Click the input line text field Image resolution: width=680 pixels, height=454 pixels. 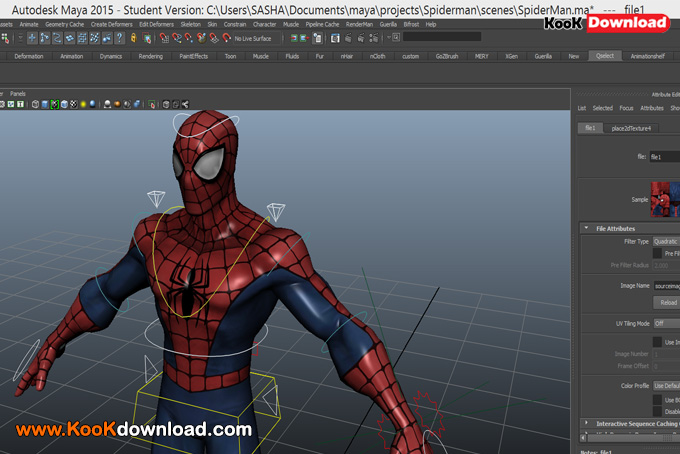(x=442, y=37)
